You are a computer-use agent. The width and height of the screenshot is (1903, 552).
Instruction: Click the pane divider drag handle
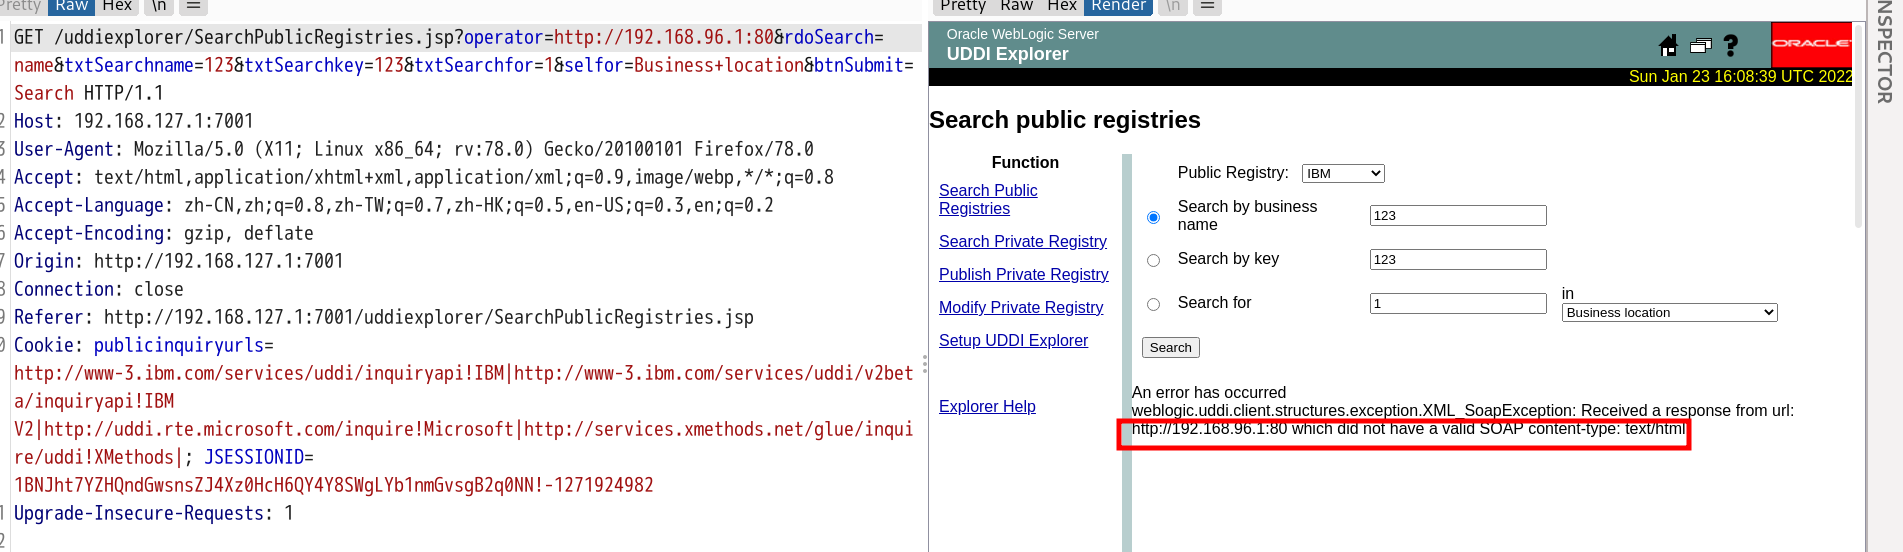[925, 364]
